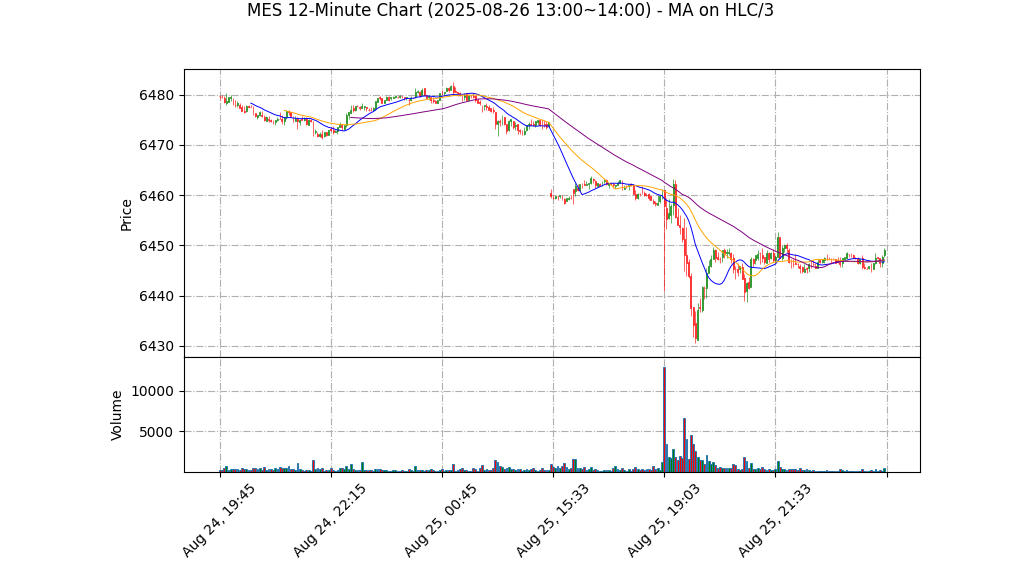Screen dimensions: 1022x575
Task: Click the Aug 25, 00:45 time label
Action: point(440,520)
